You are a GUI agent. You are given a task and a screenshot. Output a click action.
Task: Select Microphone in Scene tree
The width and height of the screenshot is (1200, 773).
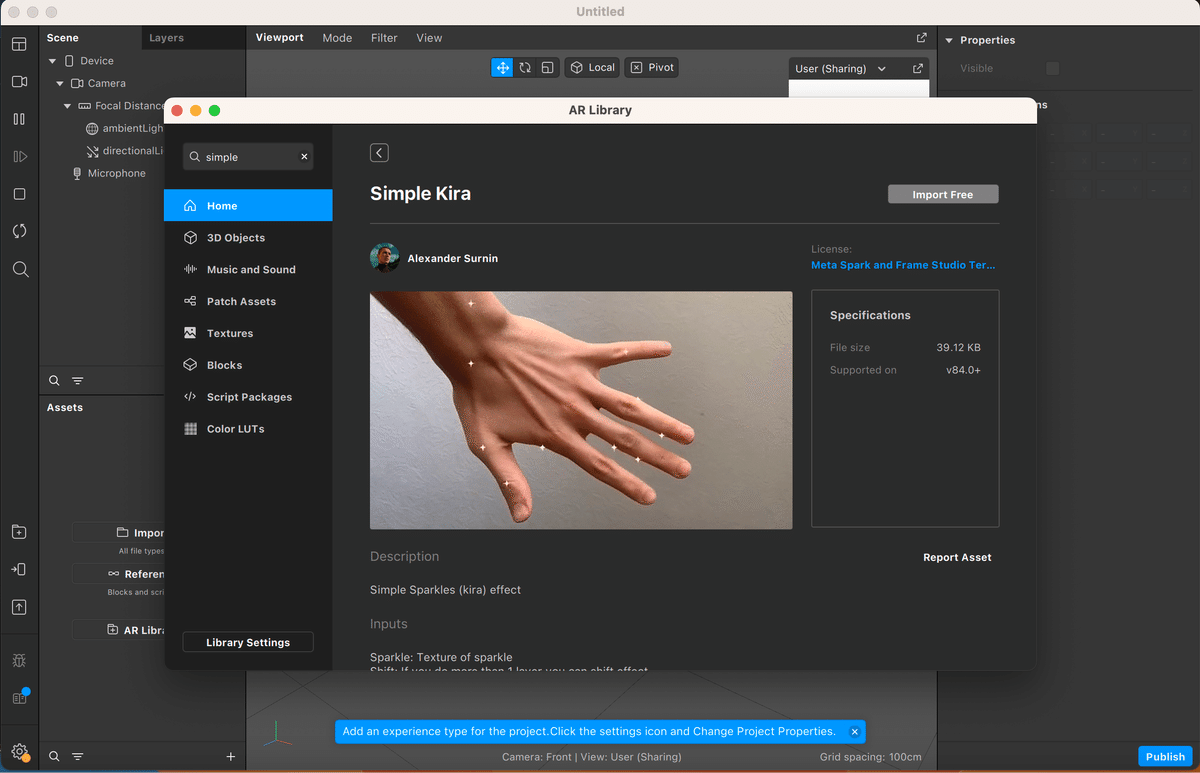pos(108,173)
